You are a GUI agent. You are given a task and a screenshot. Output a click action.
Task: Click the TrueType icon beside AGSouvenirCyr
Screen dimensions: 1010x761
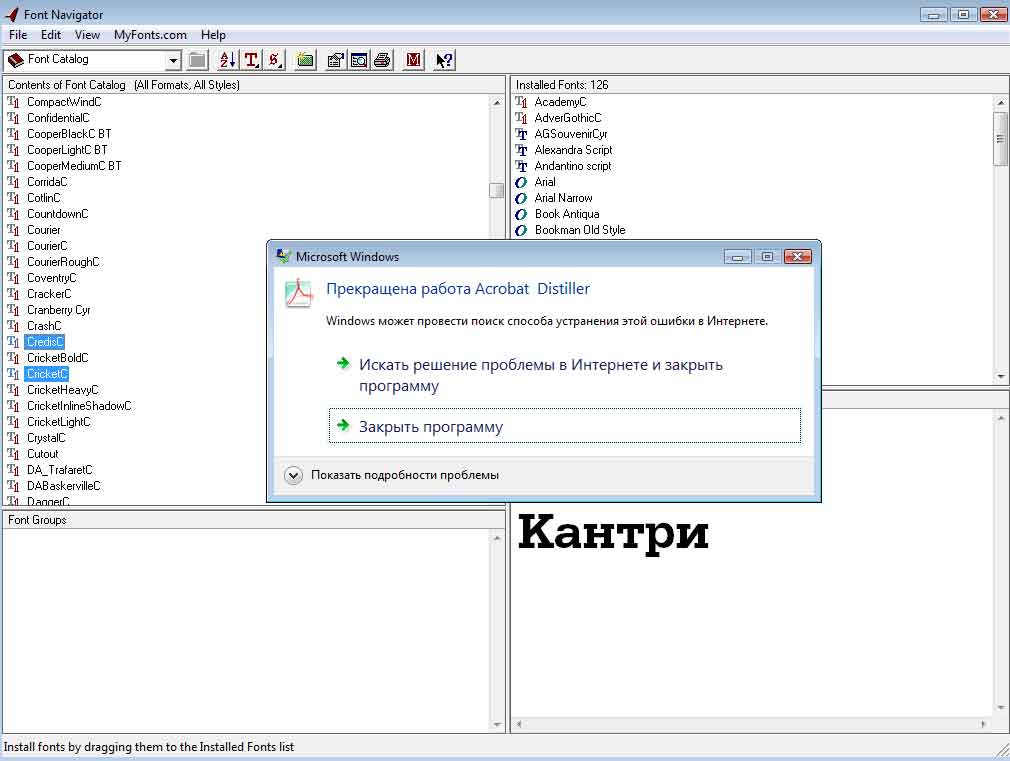coord(521,134)
